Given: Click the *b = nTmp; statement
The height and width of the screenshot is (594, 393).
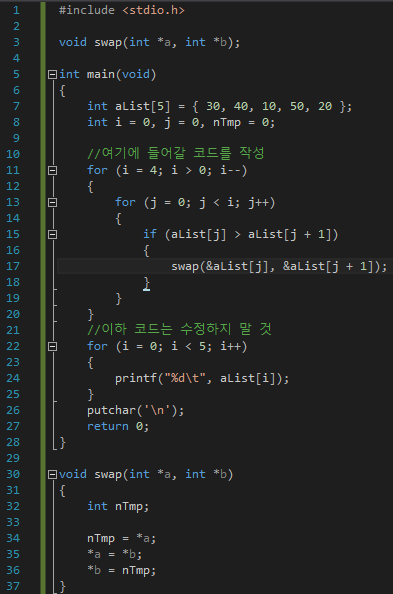Looking at the screenshot, I should pos(121,570).
